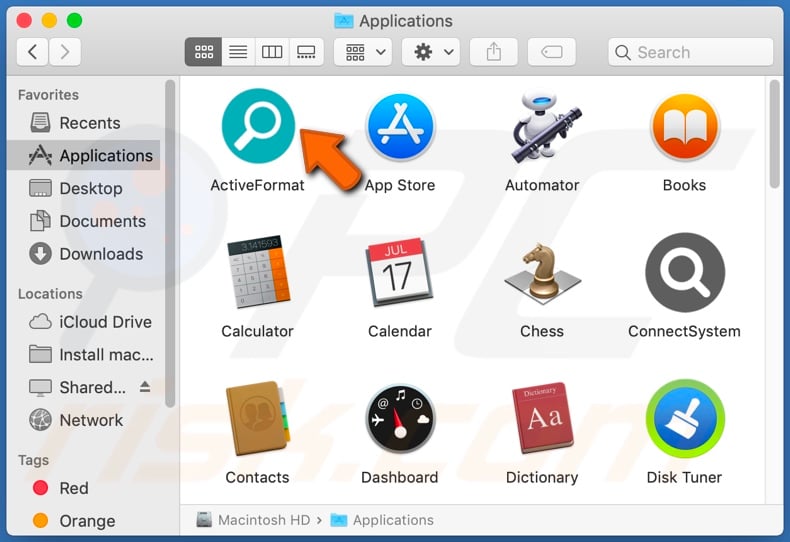Viewport: 790px width, 542px height.
Task: Select the Disk Tuner app icon
Action: coord(685,418)
